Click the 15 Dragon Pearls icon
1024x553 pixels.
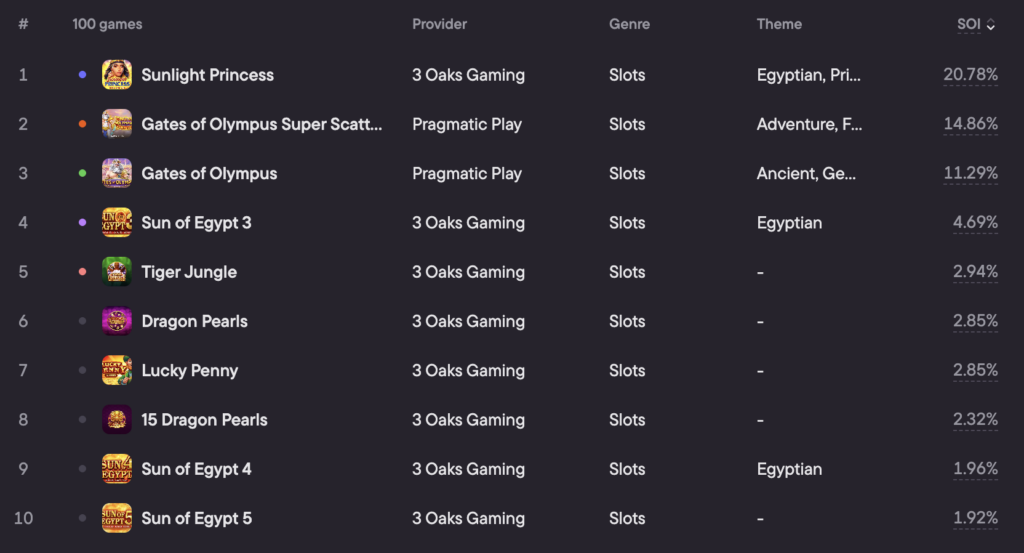point(117,420)
